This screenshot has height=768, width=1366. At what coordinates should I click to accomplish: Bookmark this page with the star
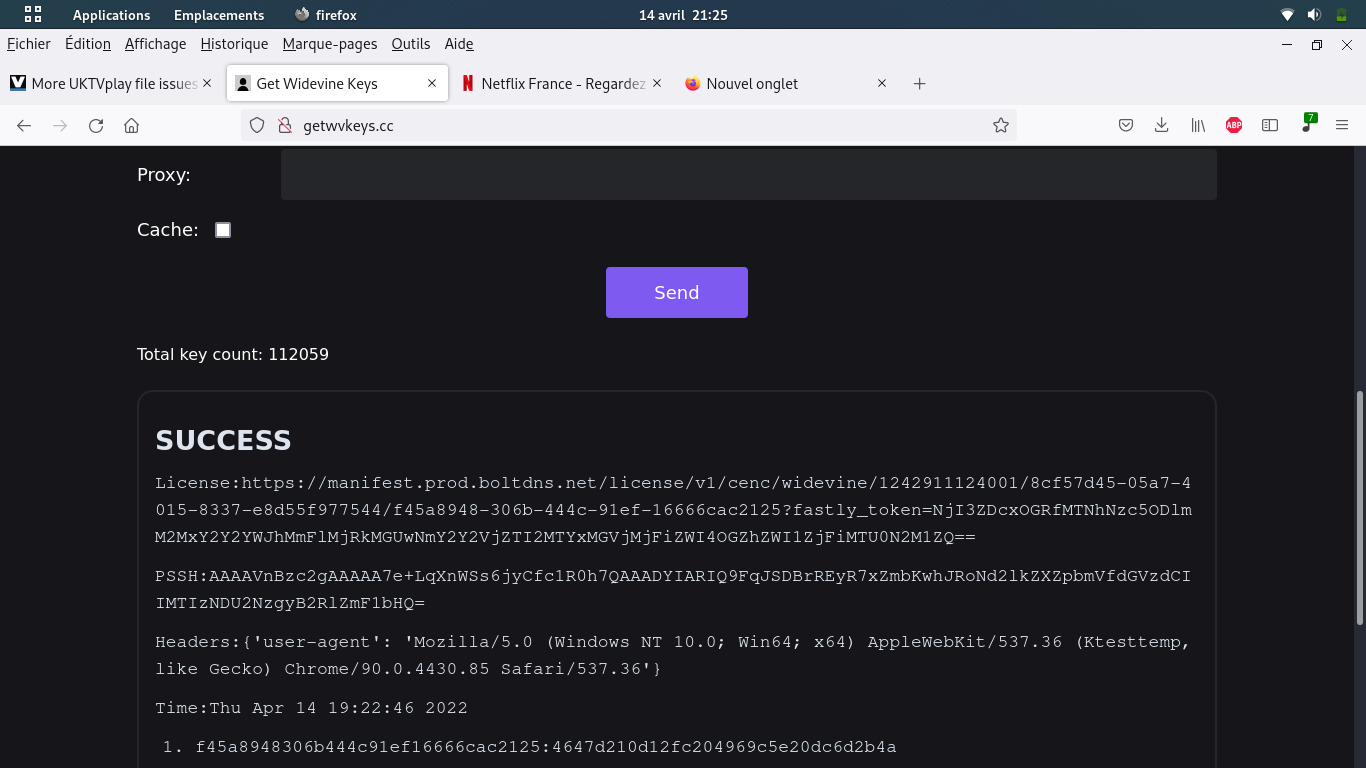[1000, 126]
